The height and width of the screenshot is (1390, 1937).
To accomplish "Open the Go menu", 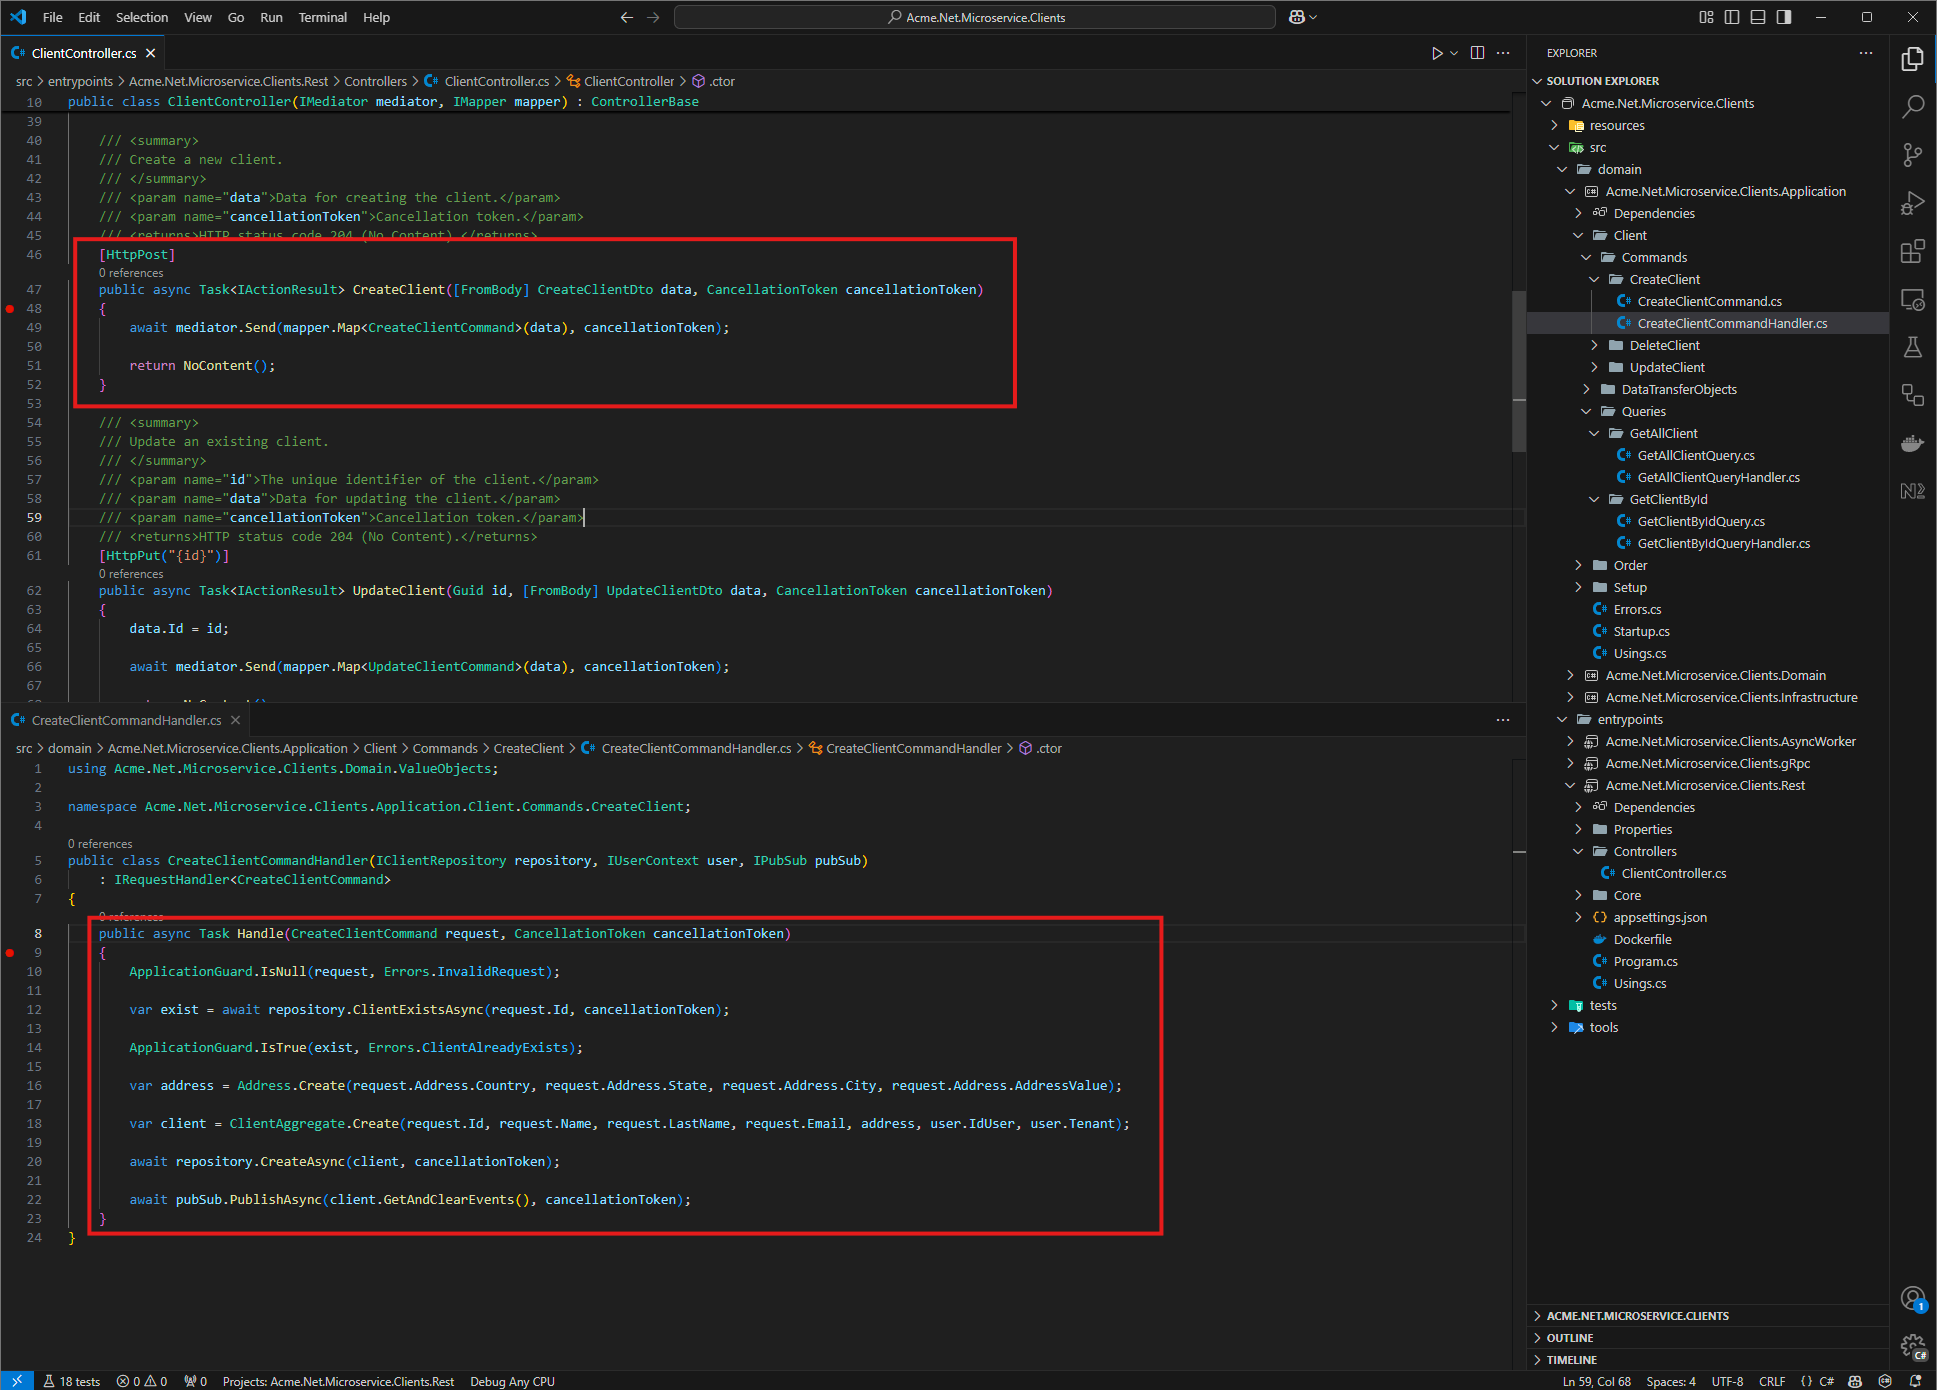I will coord(236,17).
